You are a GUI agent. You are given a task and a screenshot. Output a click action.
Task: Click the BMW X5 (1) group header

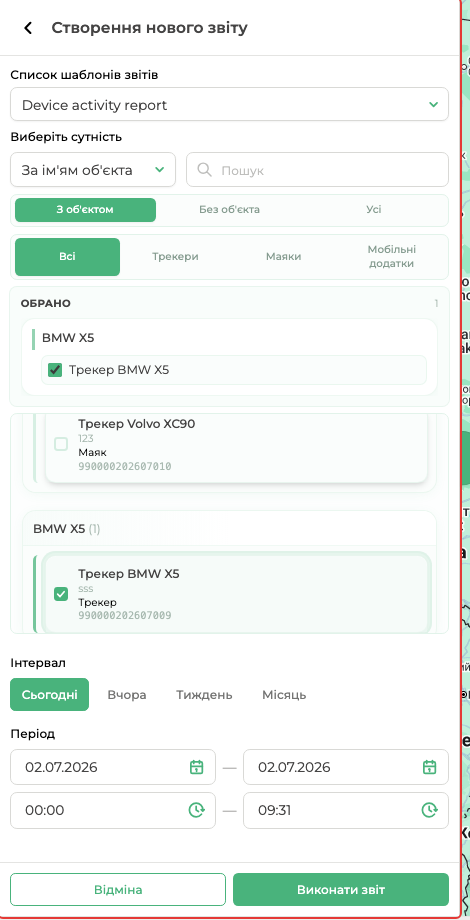[229, 529]
